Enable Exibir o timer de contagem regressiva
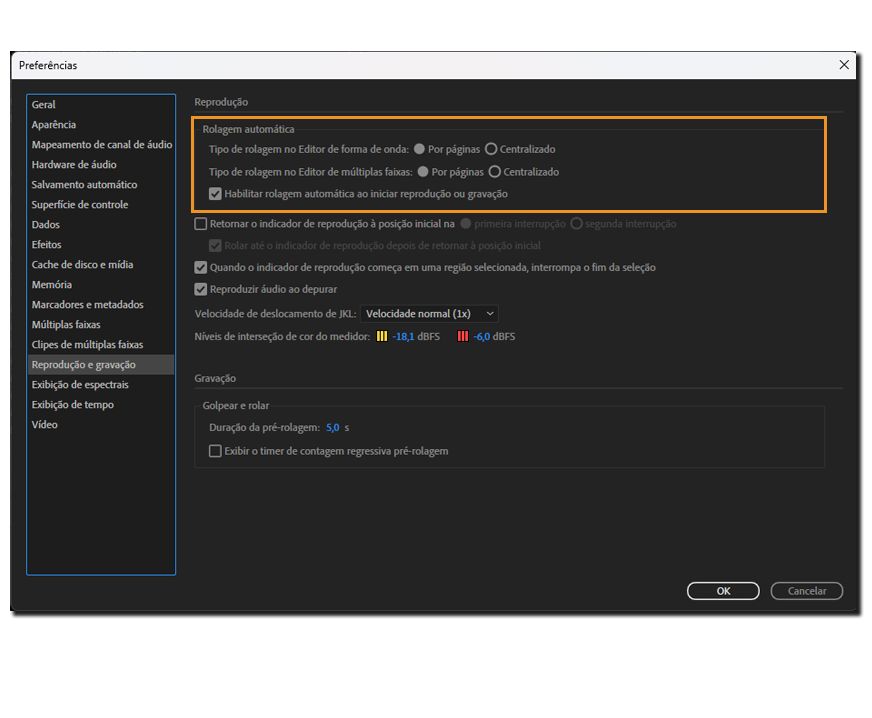The height and width of the screenshot is (718, 872). coord(215,451)
